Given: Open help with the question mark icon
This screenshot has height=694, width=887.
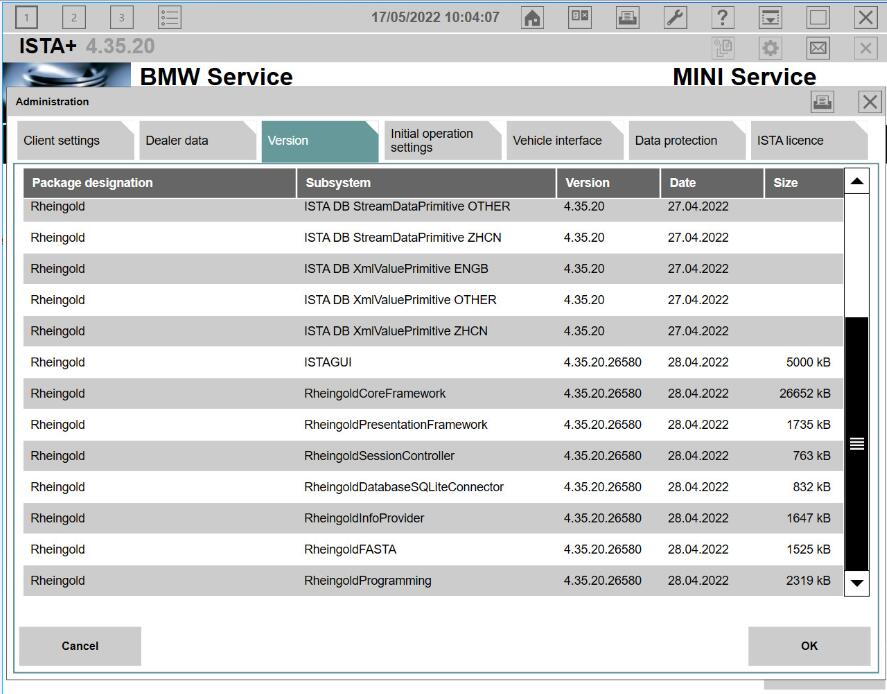Looking at the screenshot, I should 722,18.
